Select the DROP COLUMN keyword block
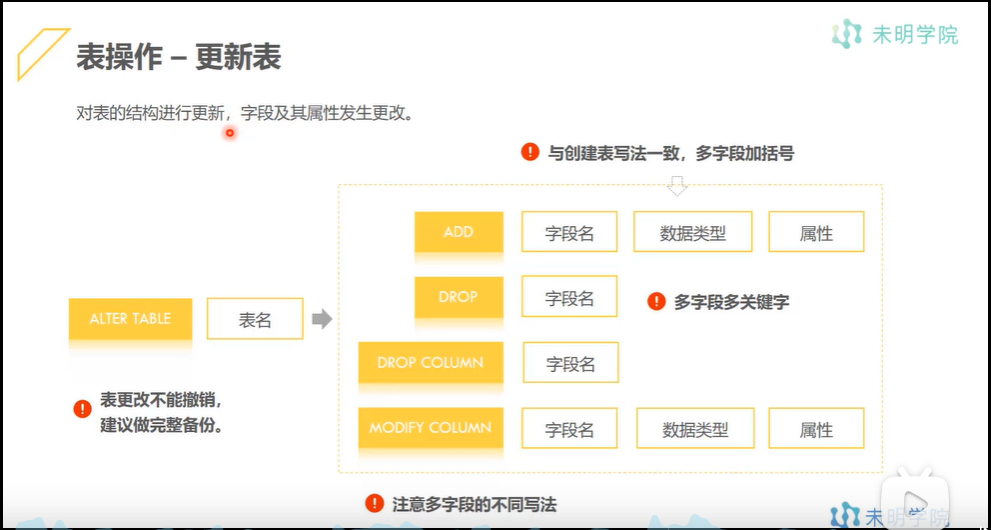991x530 pixels. (430, 362)
